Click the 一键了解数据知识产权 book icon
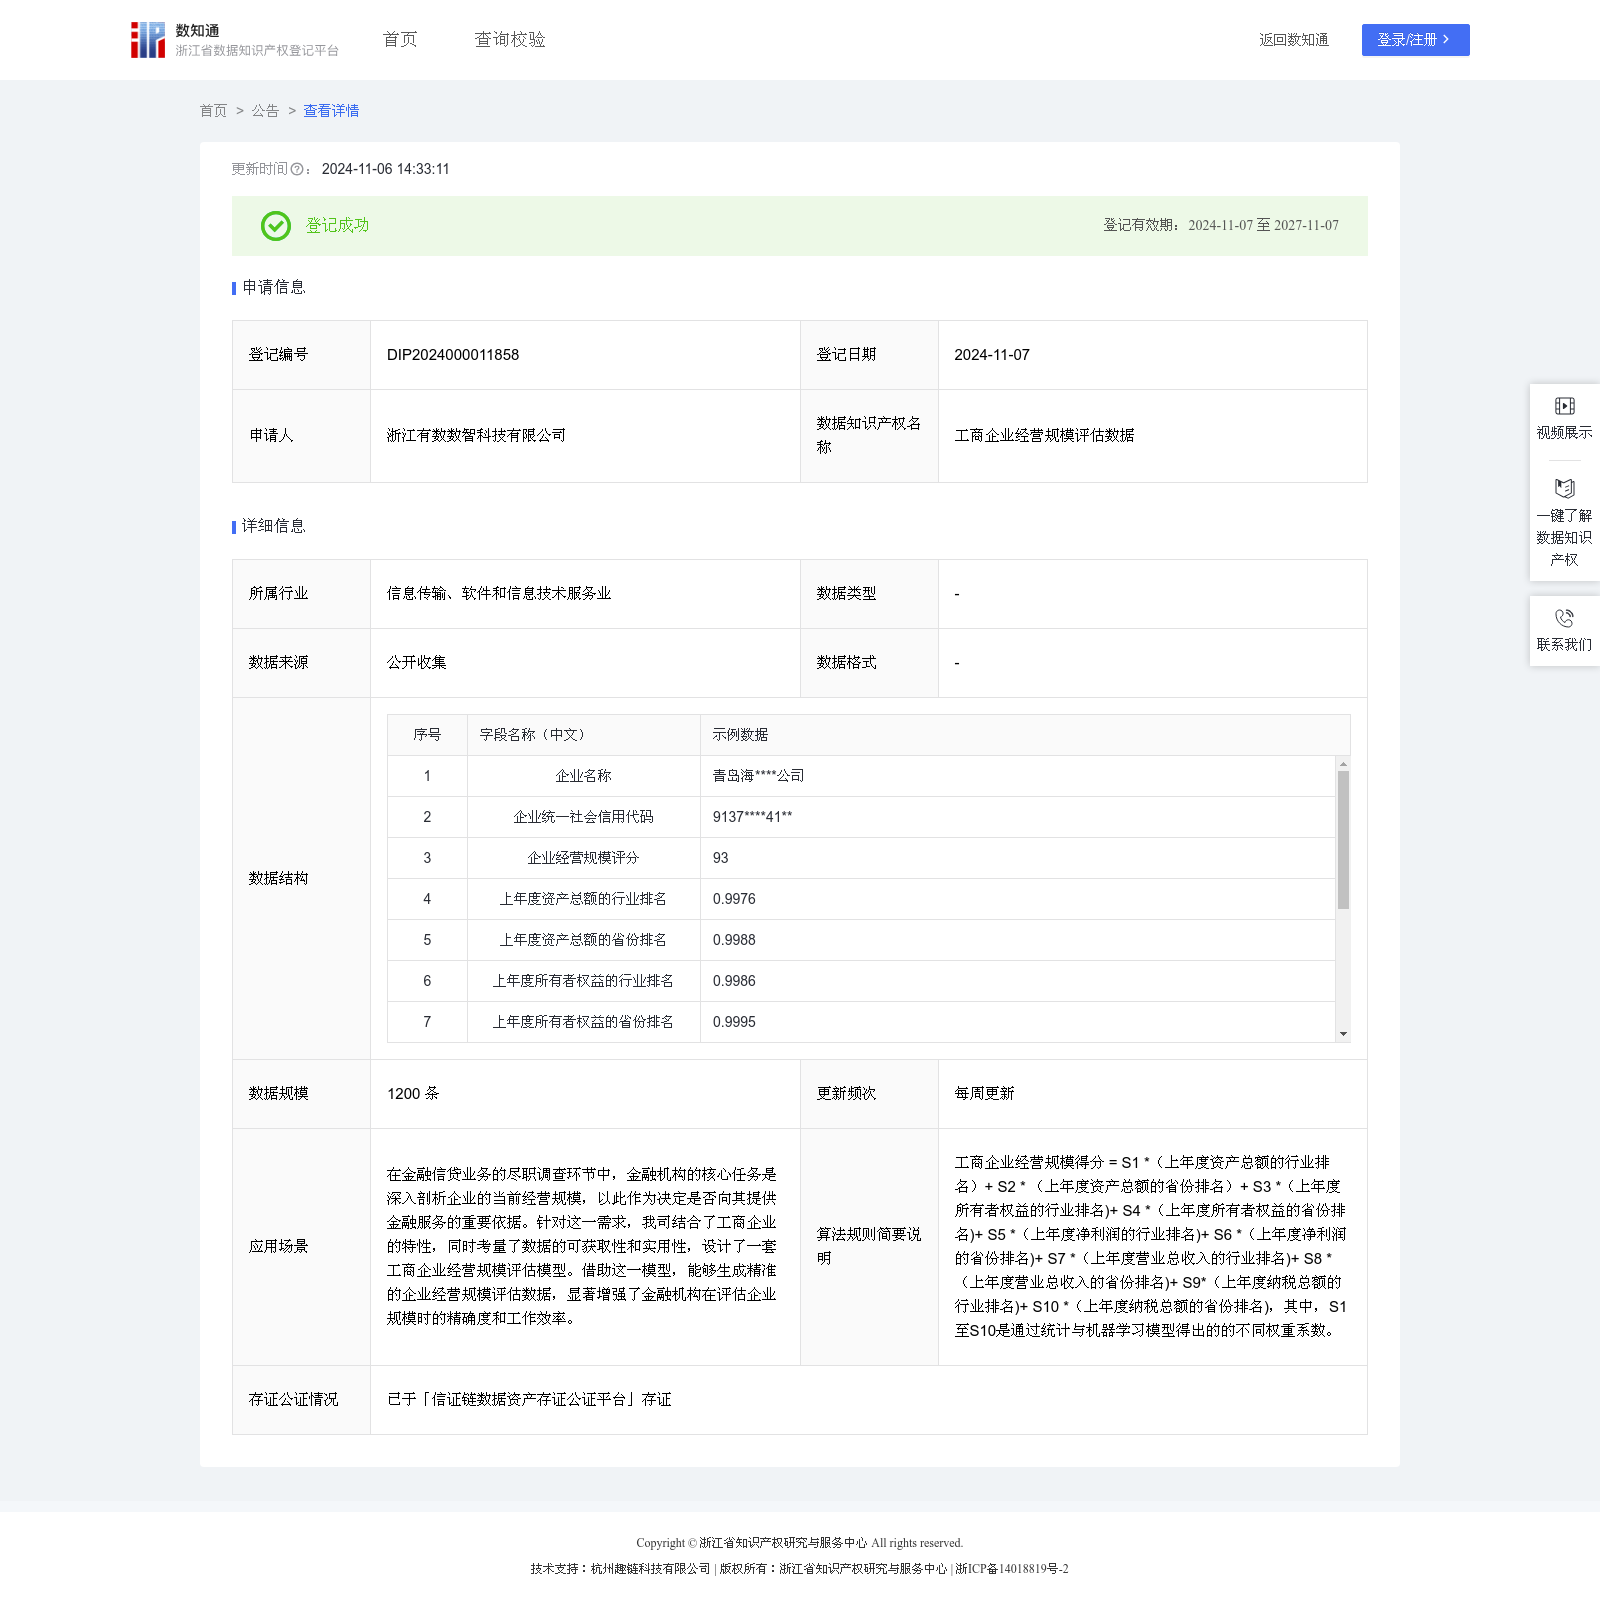Viewport: 1600px width, 1600px height. [1565, 488]
